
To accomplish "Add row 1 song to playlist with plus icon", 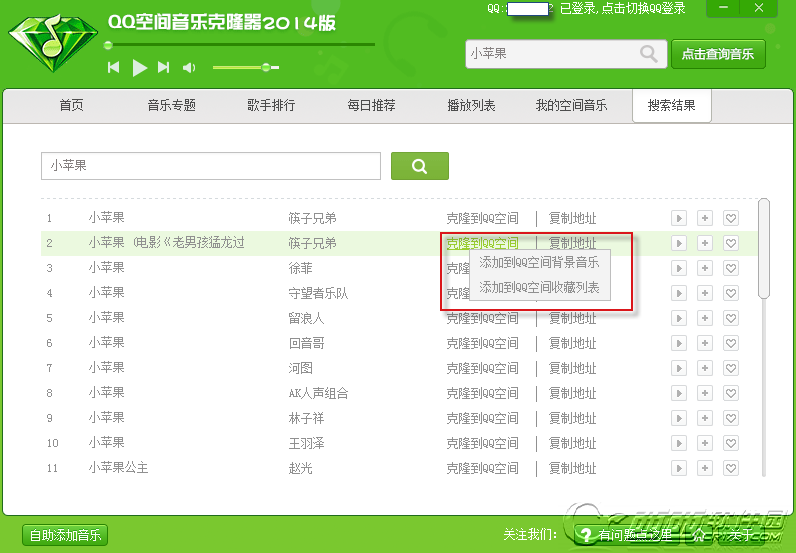I will click(705, 218).
